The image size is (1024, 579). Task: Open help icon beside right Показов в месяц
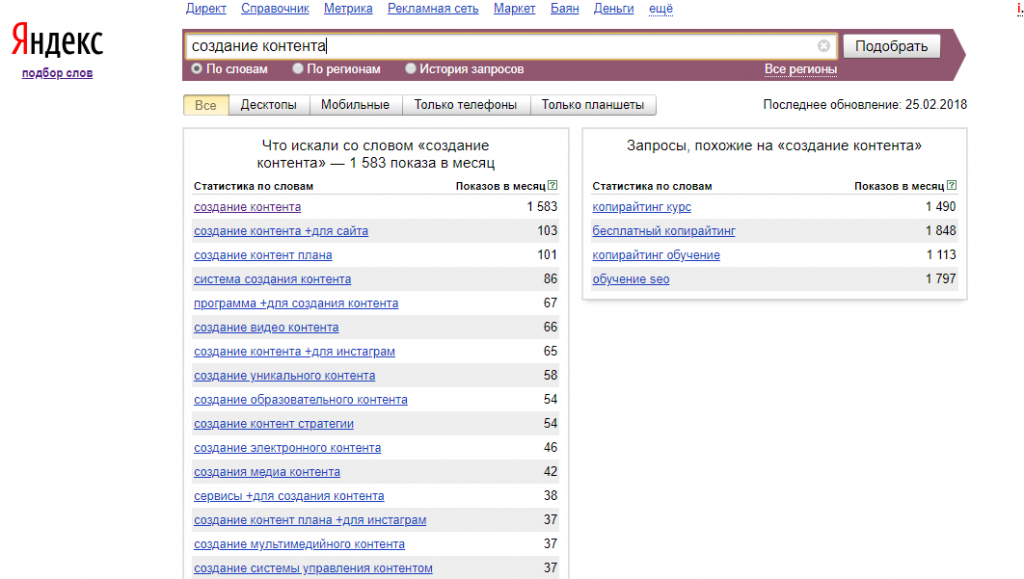tap(952, 185)
